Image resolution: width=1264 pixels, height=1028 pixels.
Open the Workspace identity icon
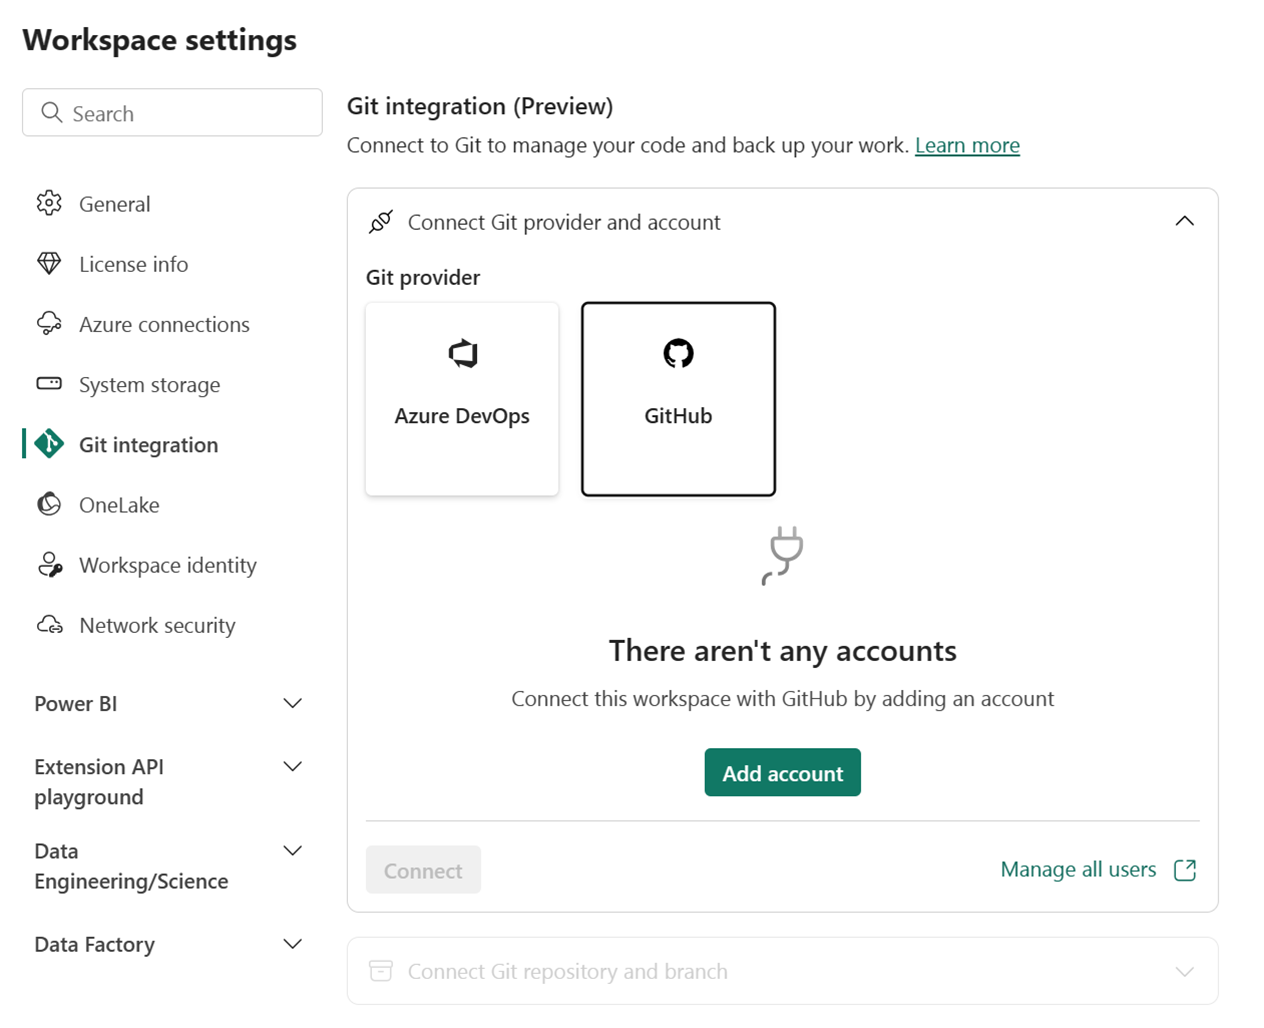[x=48, y=564]
